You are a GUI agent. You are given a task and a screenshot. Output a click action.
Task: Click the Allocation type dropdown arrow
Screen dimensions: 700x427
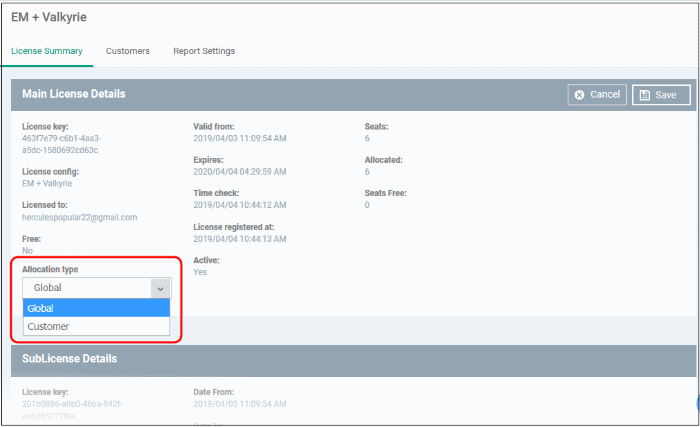[x=160, y=289]
